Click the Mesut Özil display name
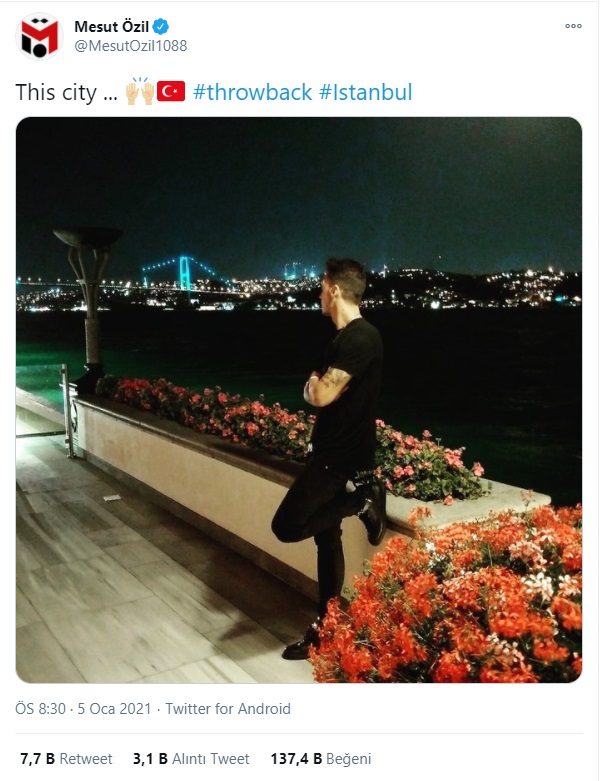The image size is (601, 781). (x=112, y=26)
